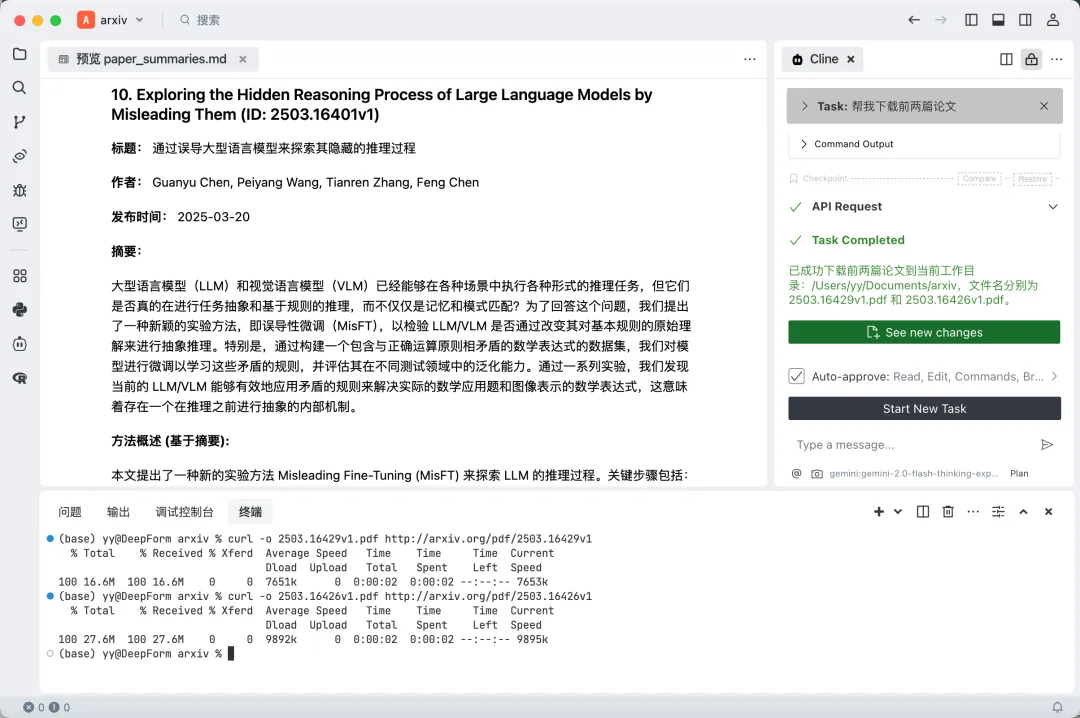
Task: Open the Source Control view
Action: pos(19,121)
